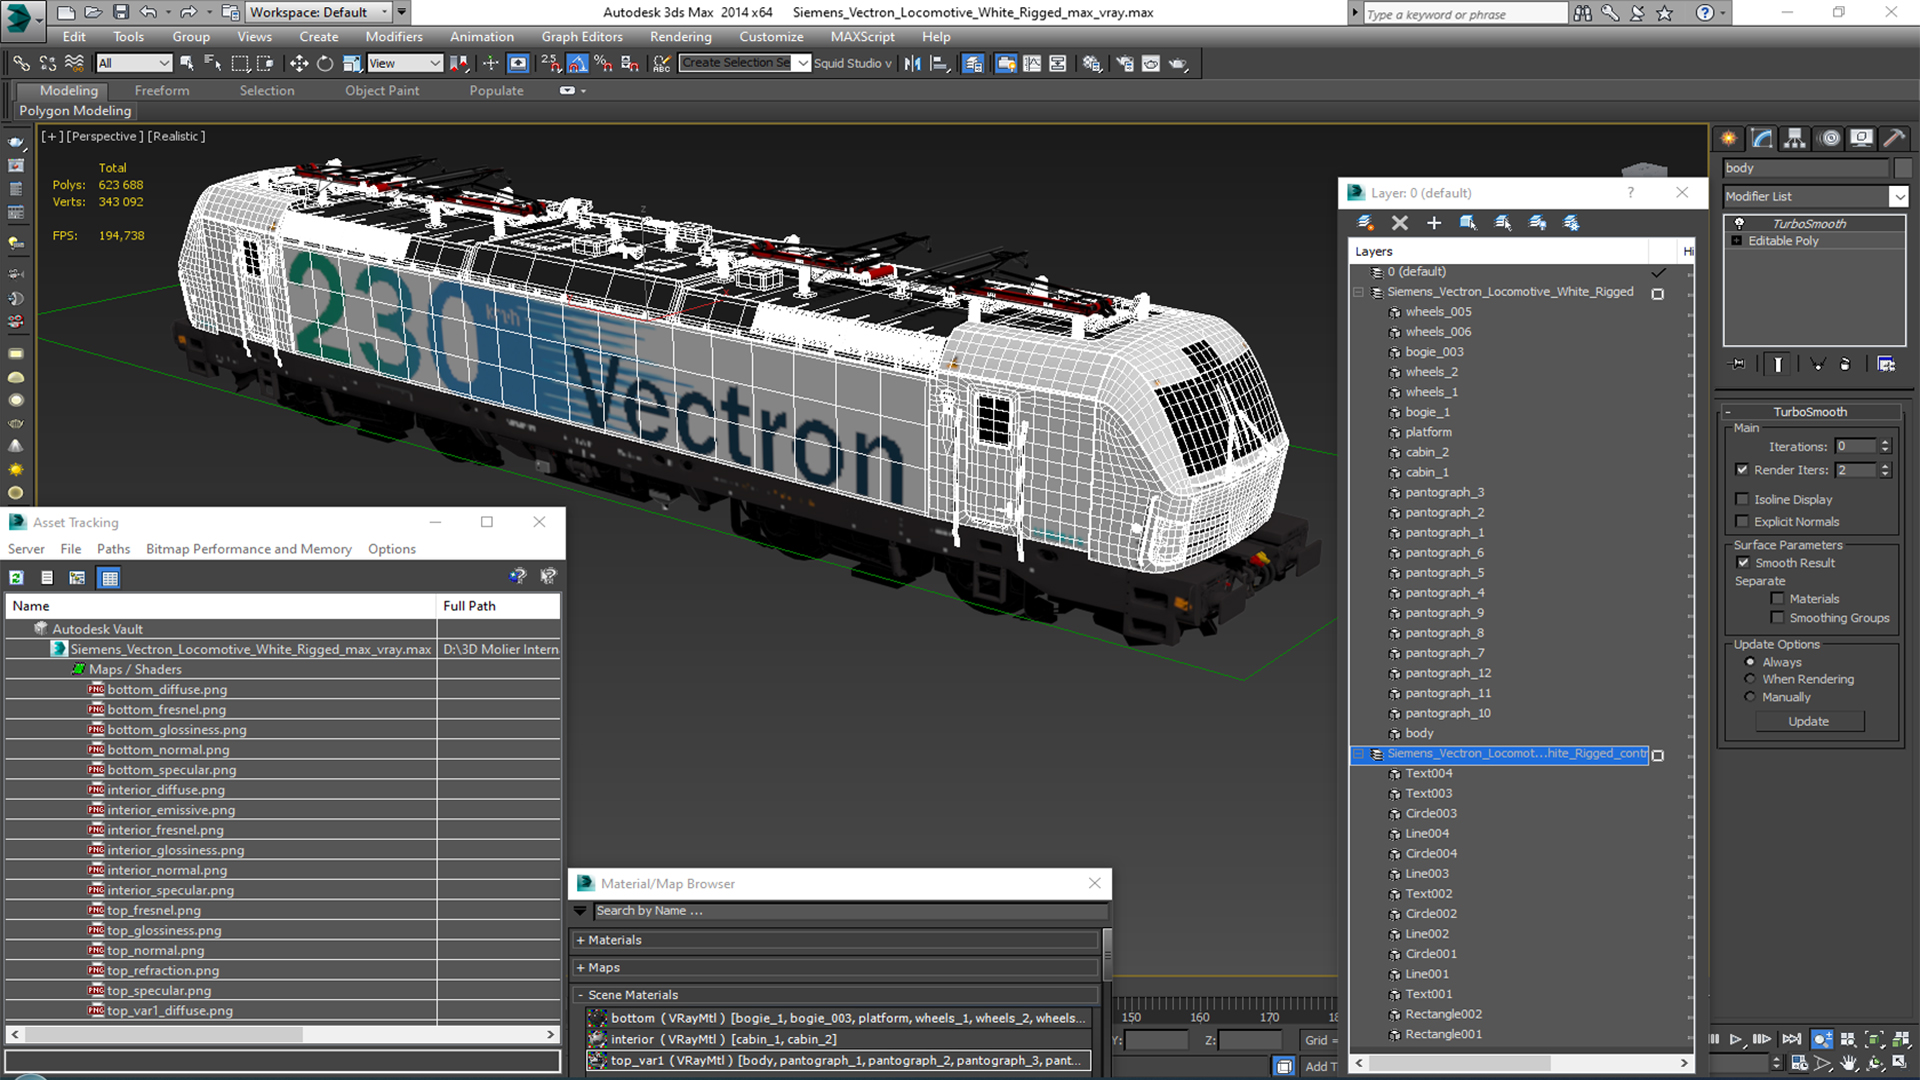Viewport: 1920px width, 1080px height.
Task: Collapse Scene Materials section
Action: click(580, 995)
